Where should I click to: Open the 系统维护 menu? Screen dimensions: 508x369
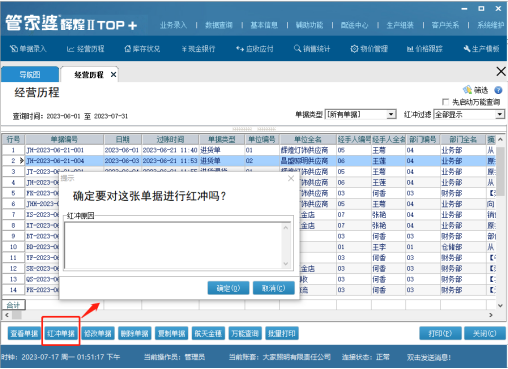click(x=490, y=25)
